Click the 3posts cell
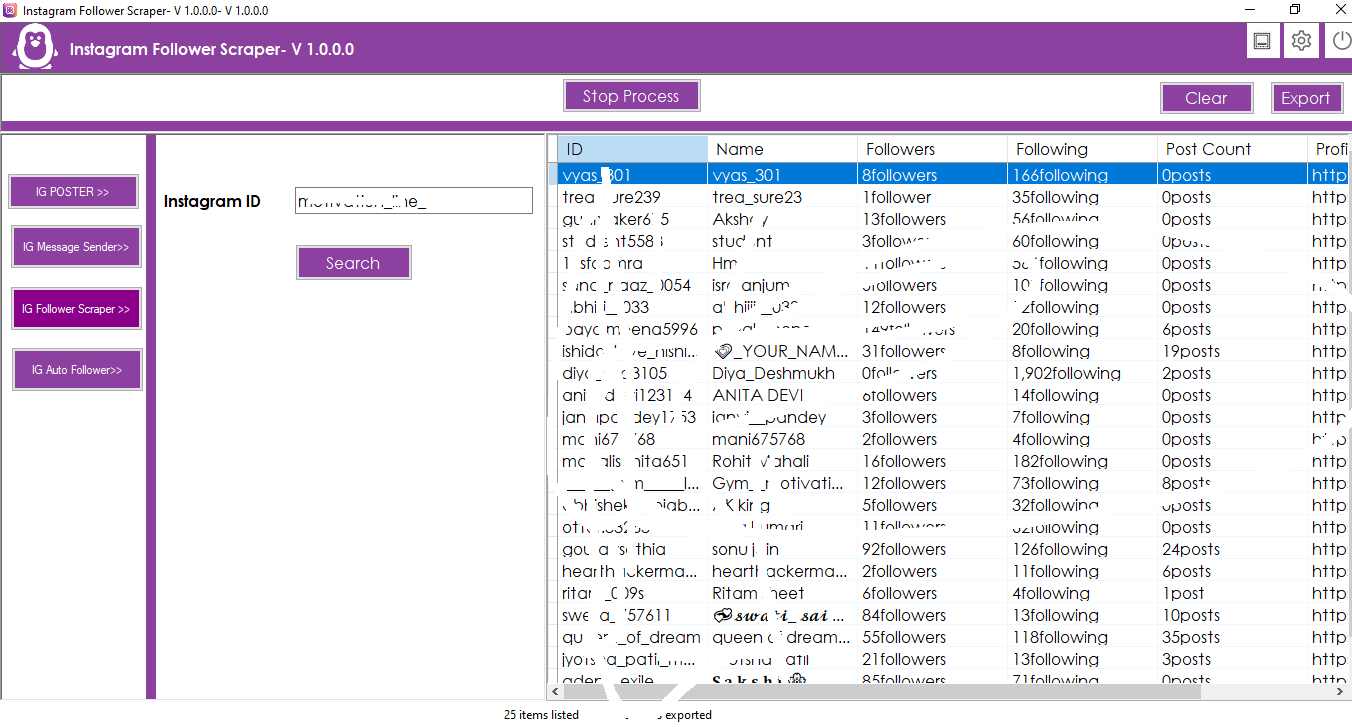The width and height of the screenshot is (1352, 727). [x=1232, y=659]
